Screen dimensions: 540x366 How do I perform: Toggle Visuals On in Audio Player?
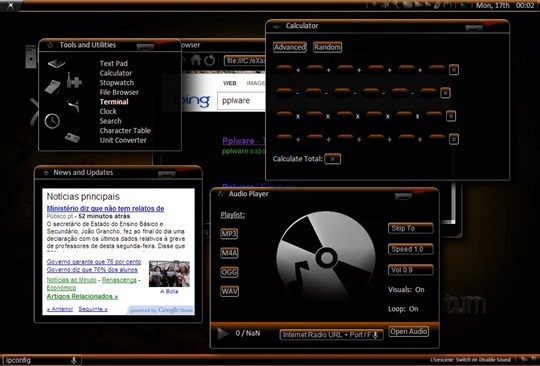(x=406, y=290)
